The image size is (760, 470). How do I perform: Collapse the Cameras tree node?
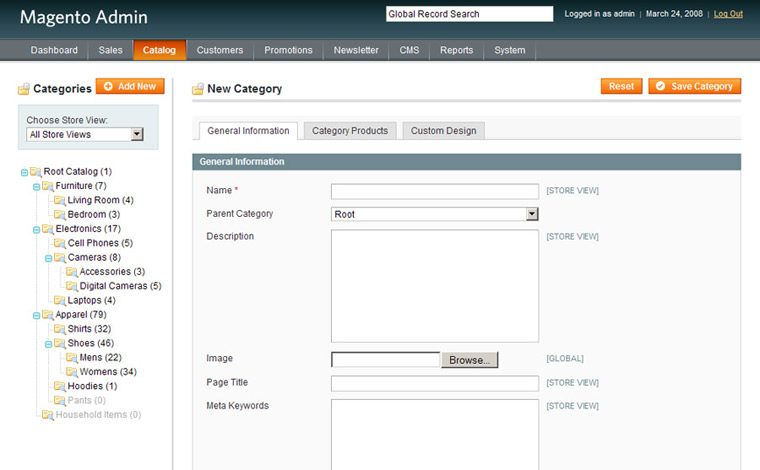pyautogui.click(x=48, y=258)
